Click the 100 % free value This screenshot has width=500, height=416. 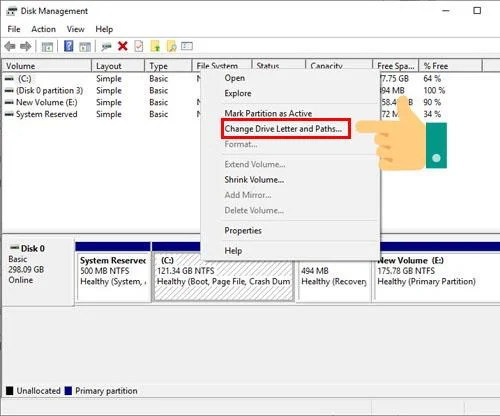tap(434, 90)
